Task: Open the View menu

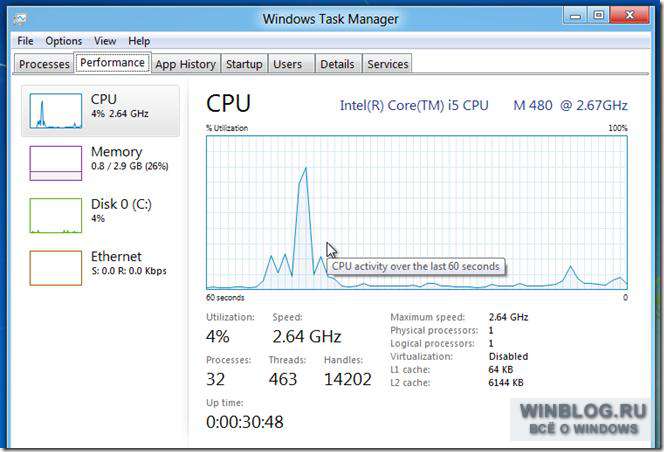Action: coord(105,41)
